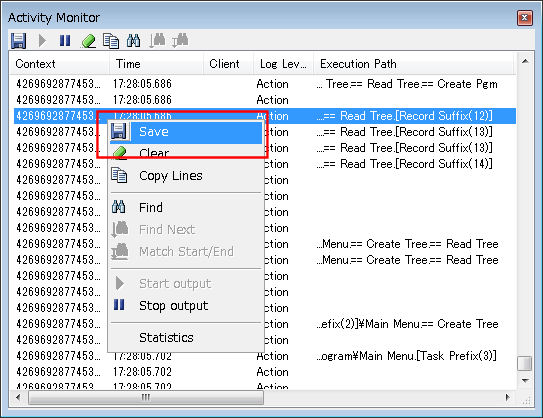This screenshot has height=418, width=543.
Task: Click the vertical scrollbar down arrow
Action: pos(525,381)
